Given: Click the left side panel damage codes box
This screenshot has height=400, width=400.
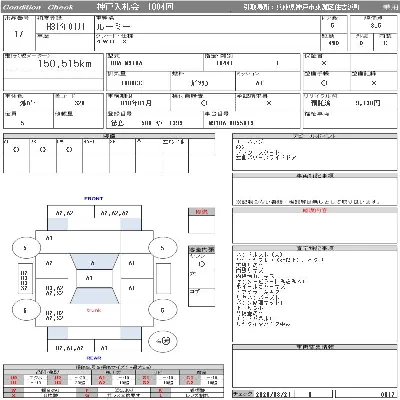Looking at the screenshot, I should pyautogui.click(x=24, y=280).
